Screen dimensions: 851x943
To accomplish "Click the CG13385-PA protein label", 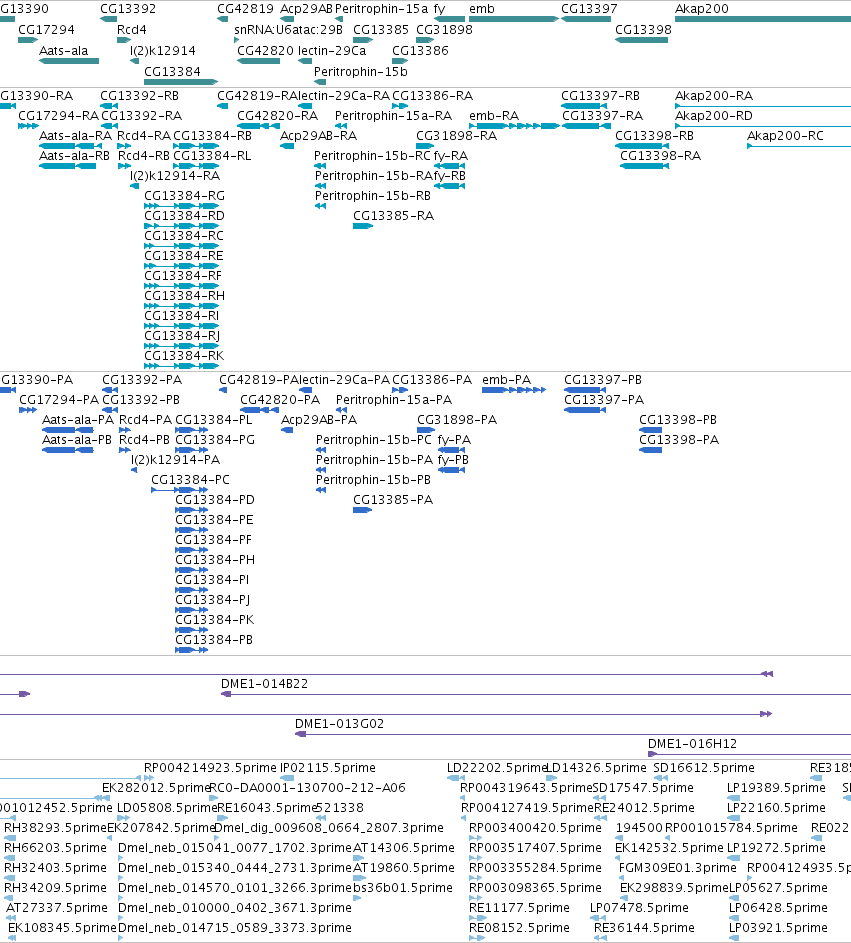I will point(393,500).
